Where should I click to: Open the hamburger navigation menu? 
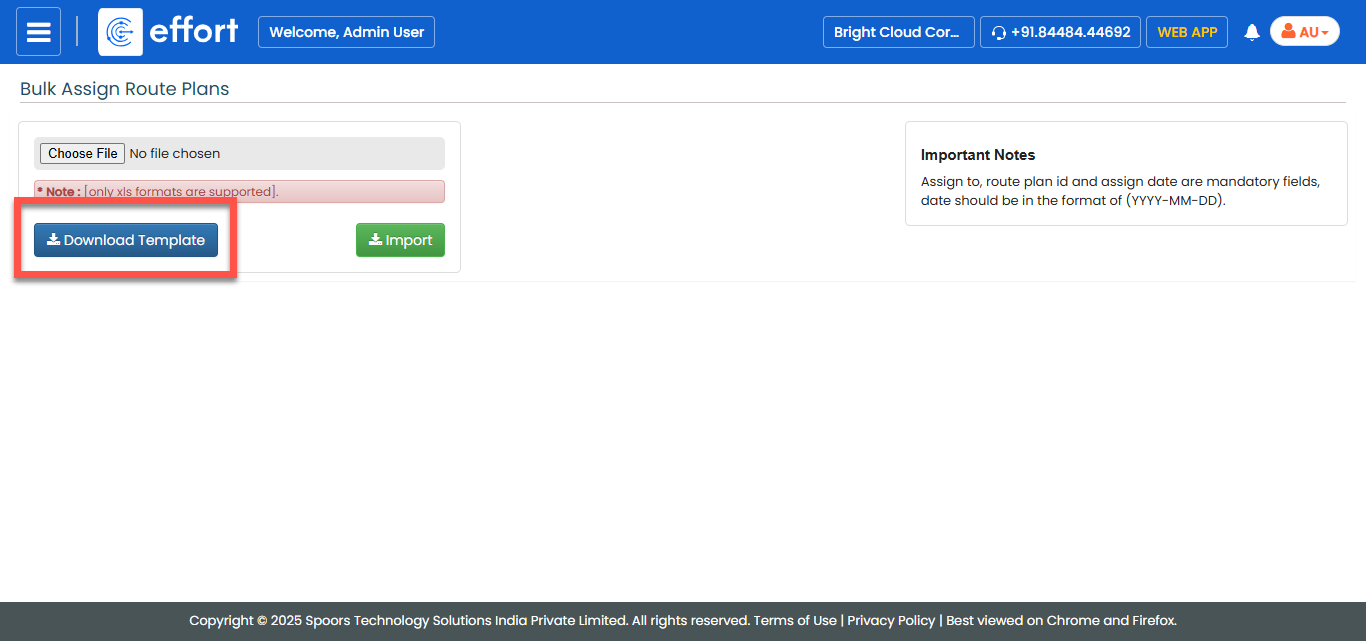(38, 32)
